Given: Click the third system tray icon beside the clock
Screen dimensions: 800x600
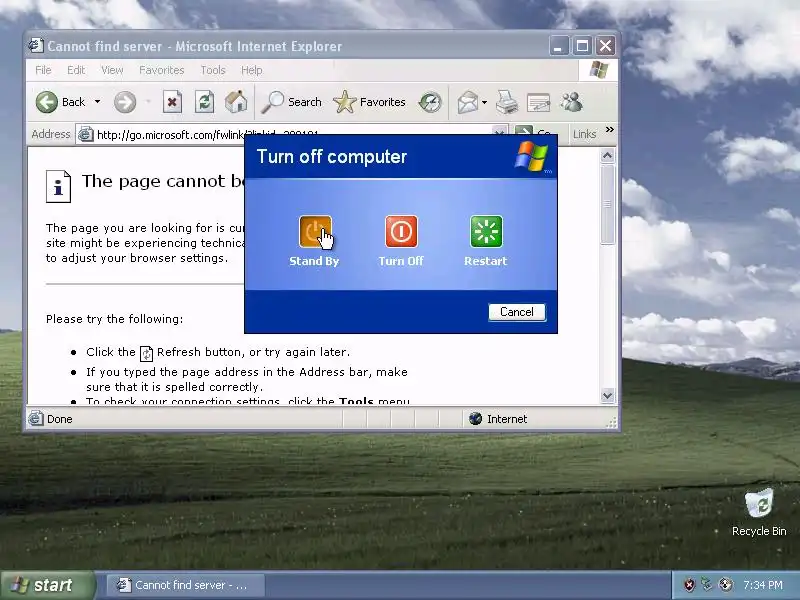Looking at the screenshot, I should coord(726,585).
